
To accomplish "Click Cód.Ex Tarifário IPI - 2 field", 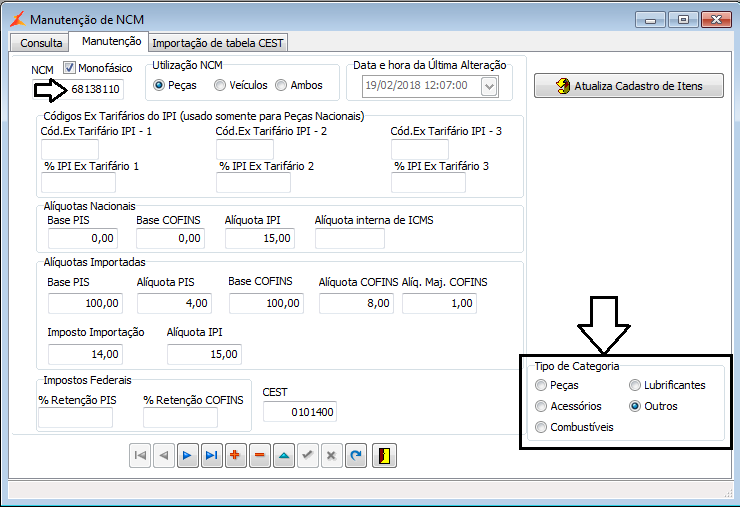I will [245, 150].
